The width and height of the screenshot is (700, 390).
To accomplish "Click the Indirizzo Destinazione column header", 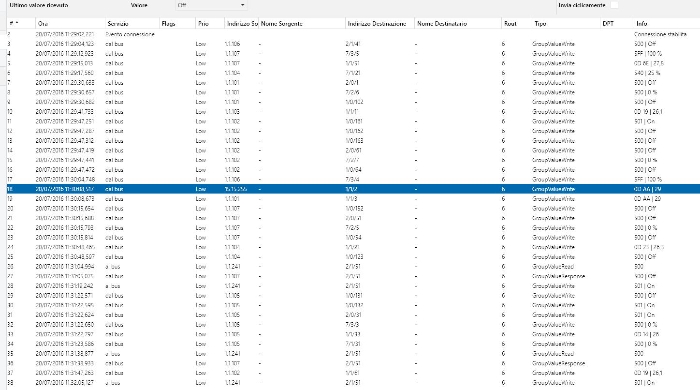I will pyautogui.click(x=380, y=23).
